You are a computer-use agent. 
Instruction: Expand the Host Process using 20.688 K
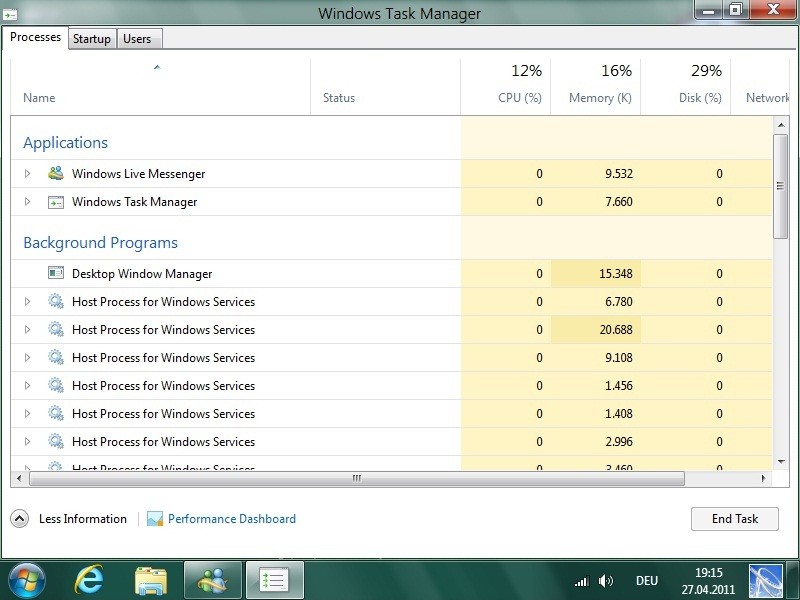pyautogui.click(x=28, y=330)
